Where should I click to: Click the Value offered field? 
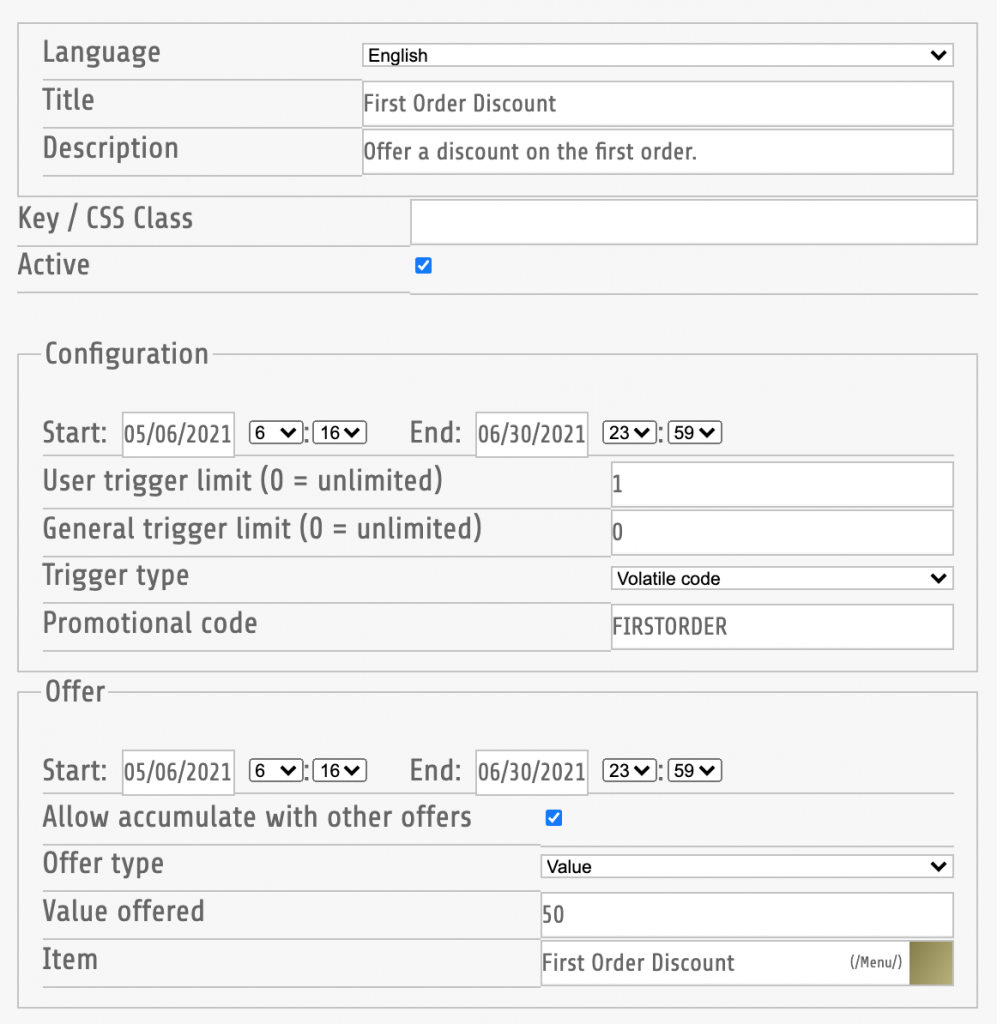[747, 915]
